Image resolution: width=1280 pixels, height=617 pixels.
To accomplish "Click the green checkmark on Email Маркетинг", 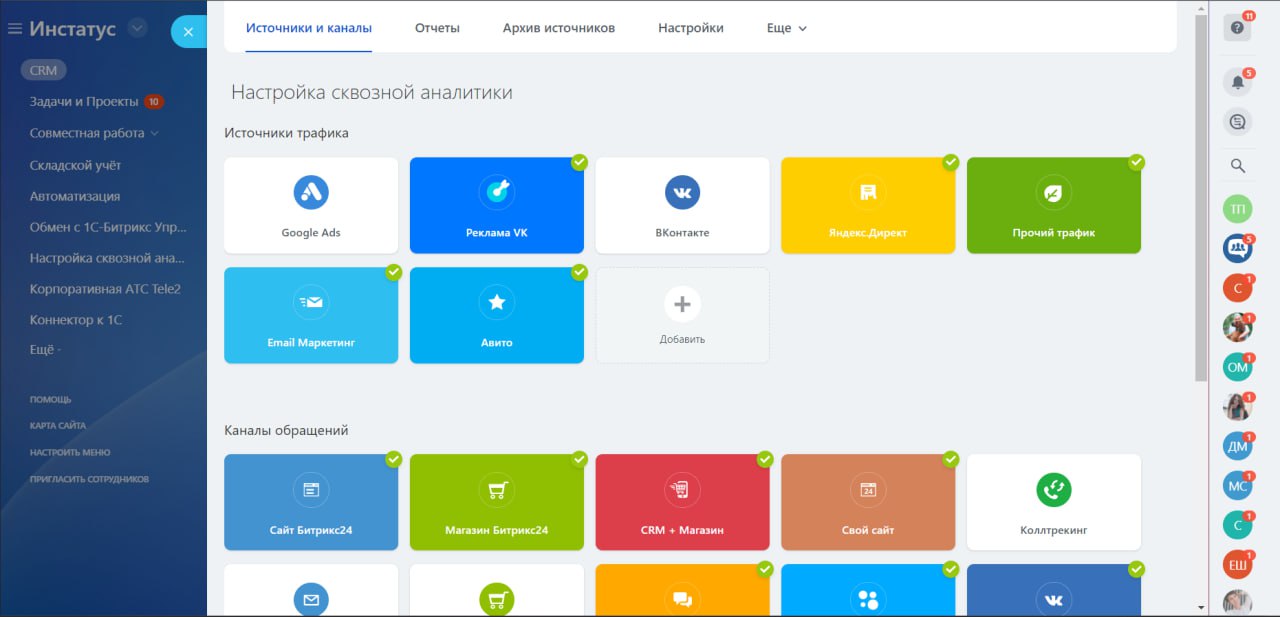I will click(393, 272).
